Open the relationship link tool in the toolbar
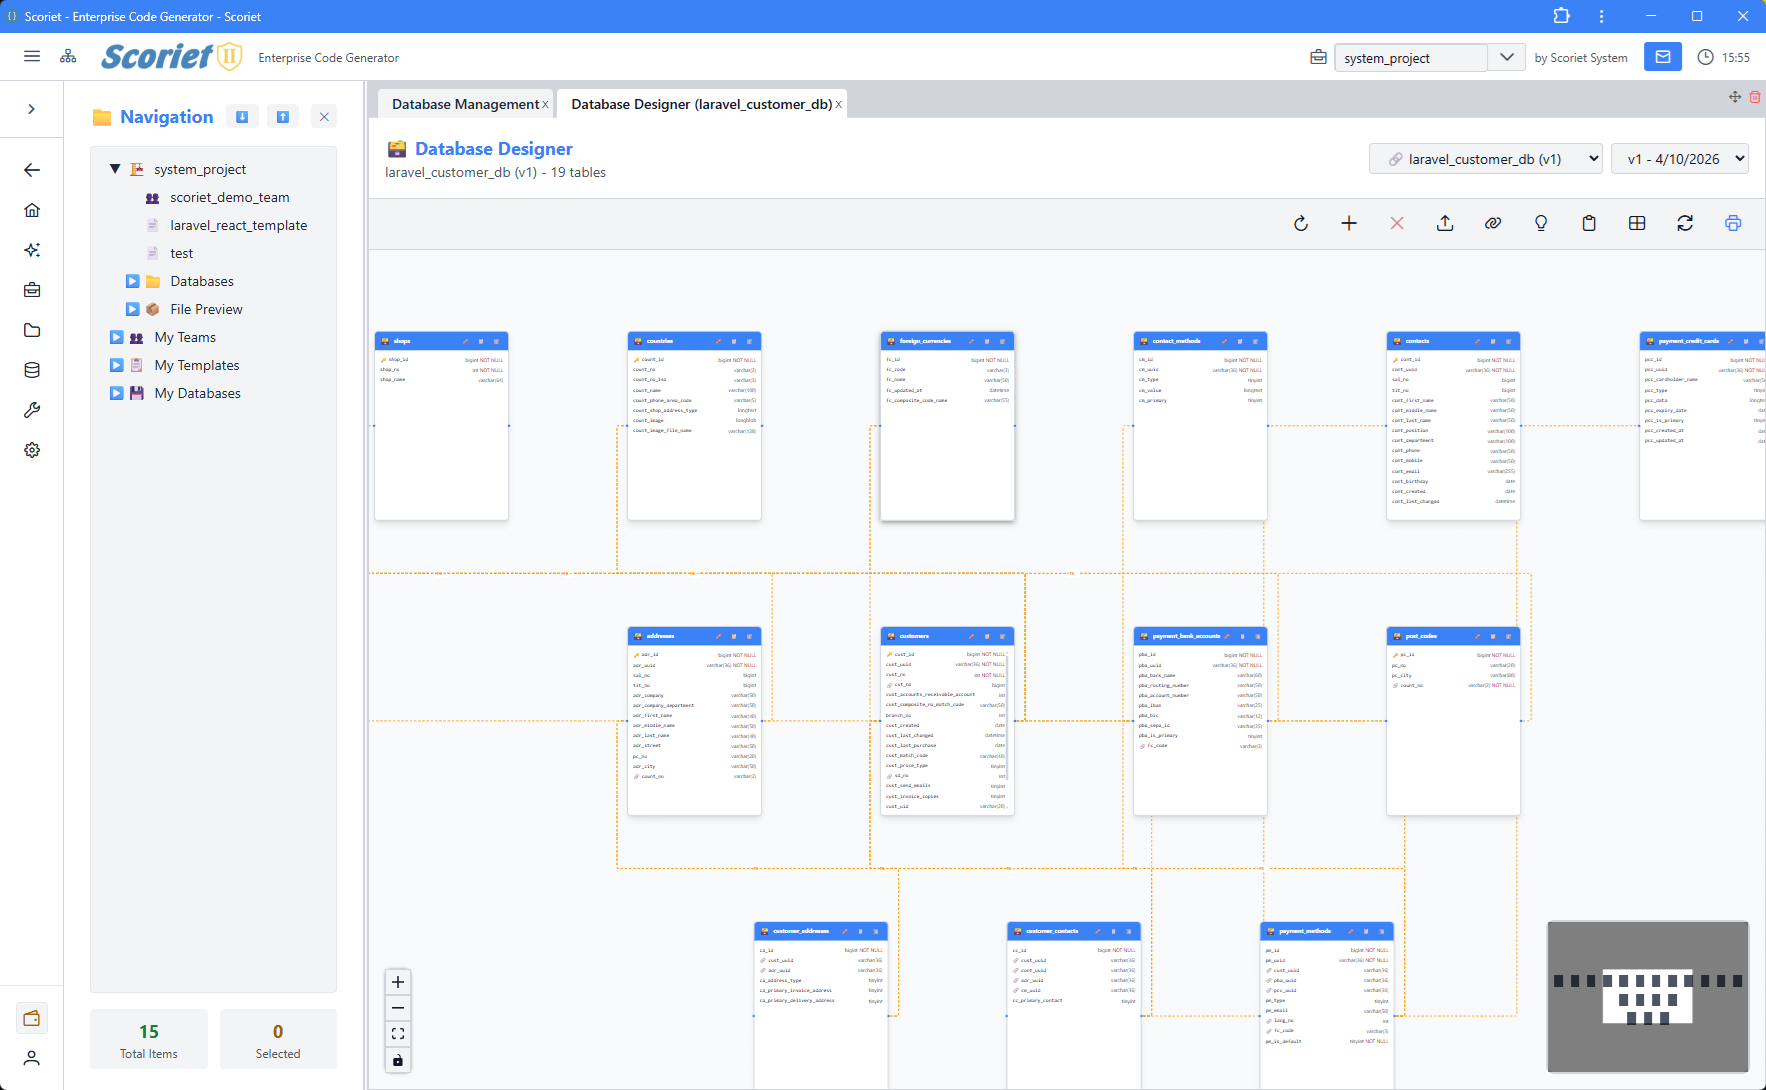 [1493, 223]
